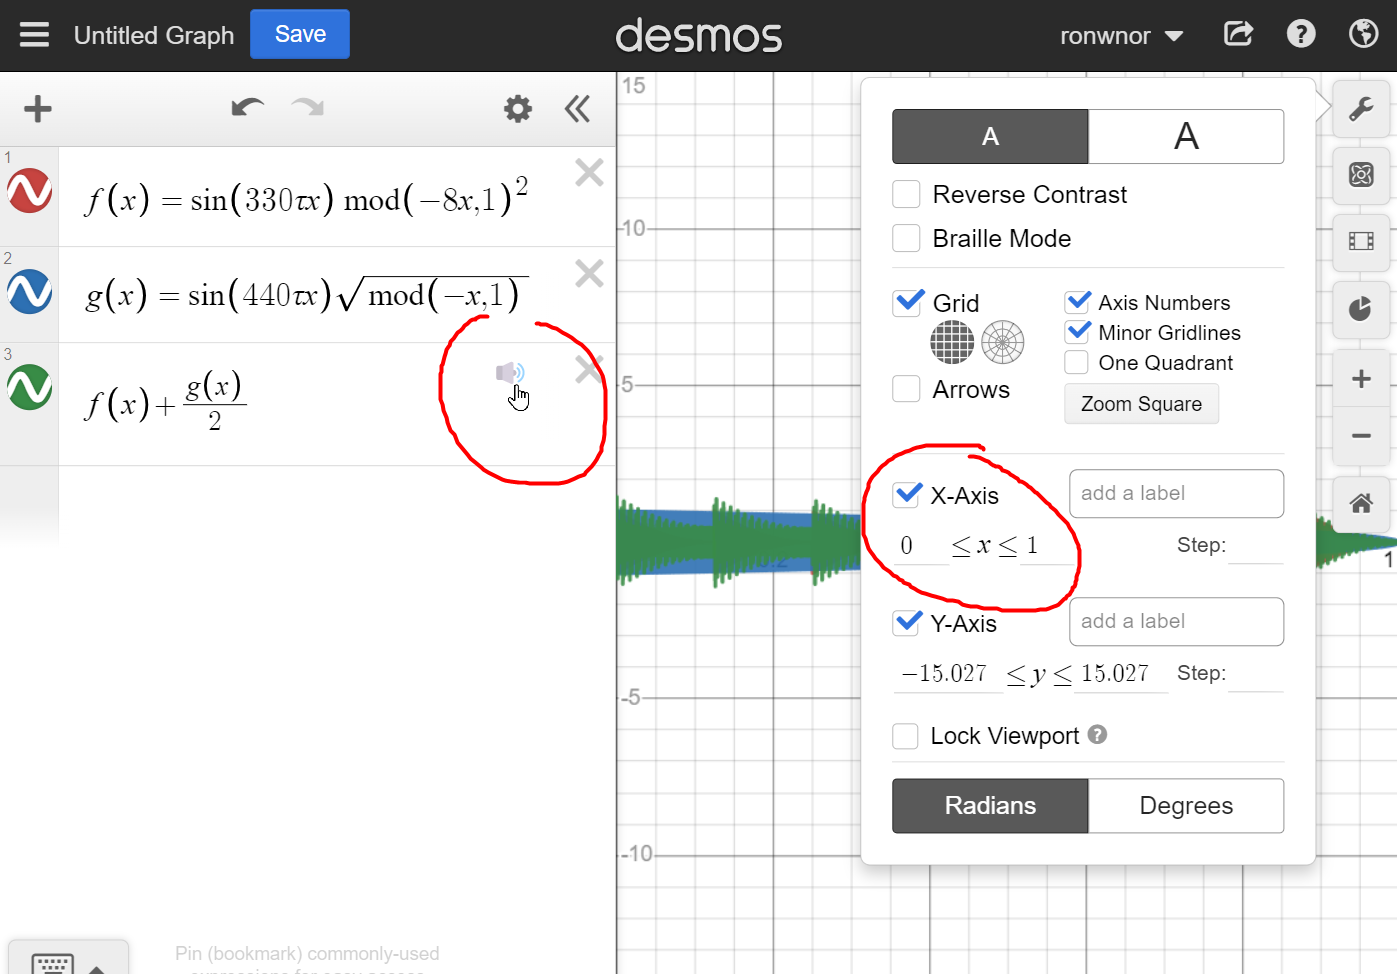
Task: Select Radians angle mode
Action: [990, 806]
